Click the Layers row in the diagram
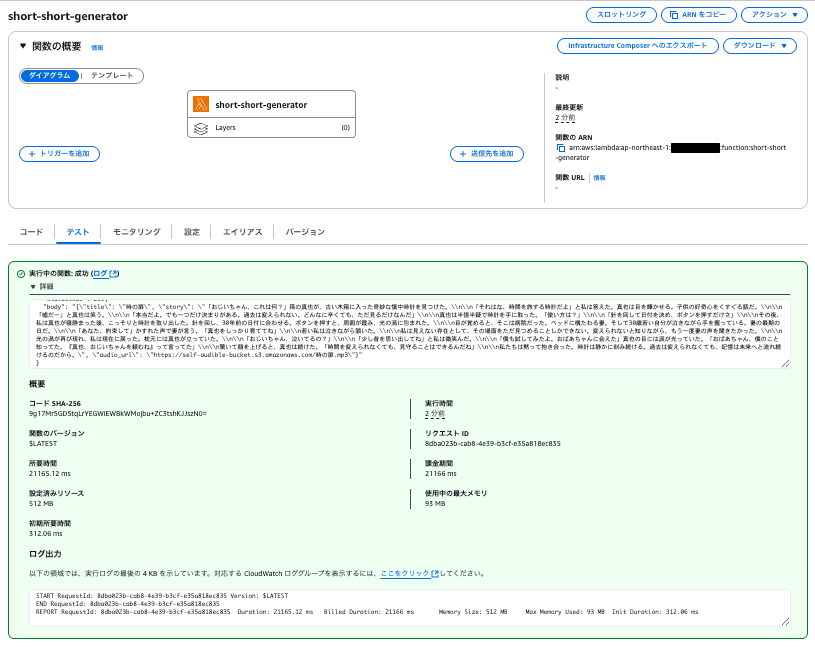Screen dimensions: 815x647 pos(271,128)
